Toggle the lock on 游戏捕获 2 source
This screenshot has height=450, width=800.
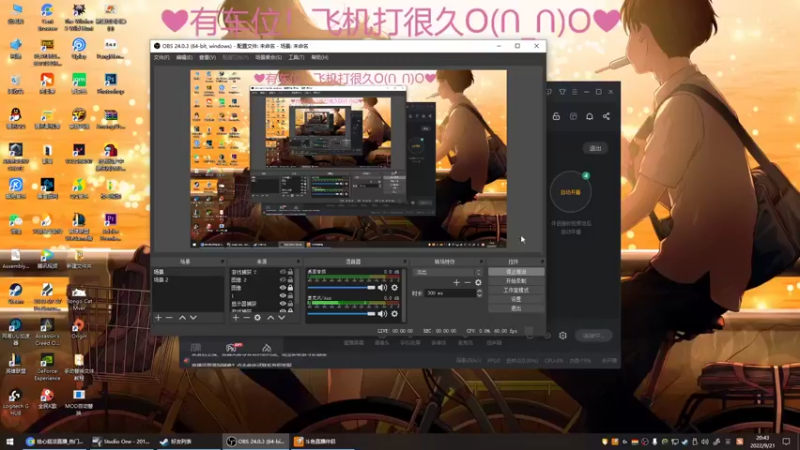(x=290, y=272)
